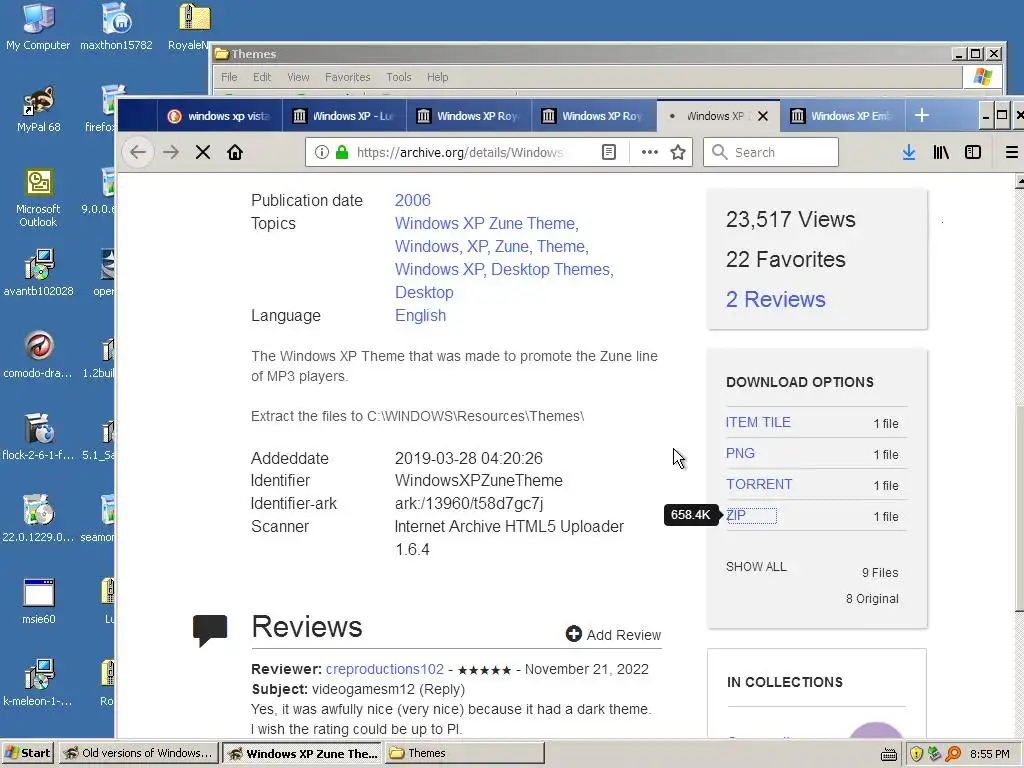Click the English language link

tap(421, 315)
